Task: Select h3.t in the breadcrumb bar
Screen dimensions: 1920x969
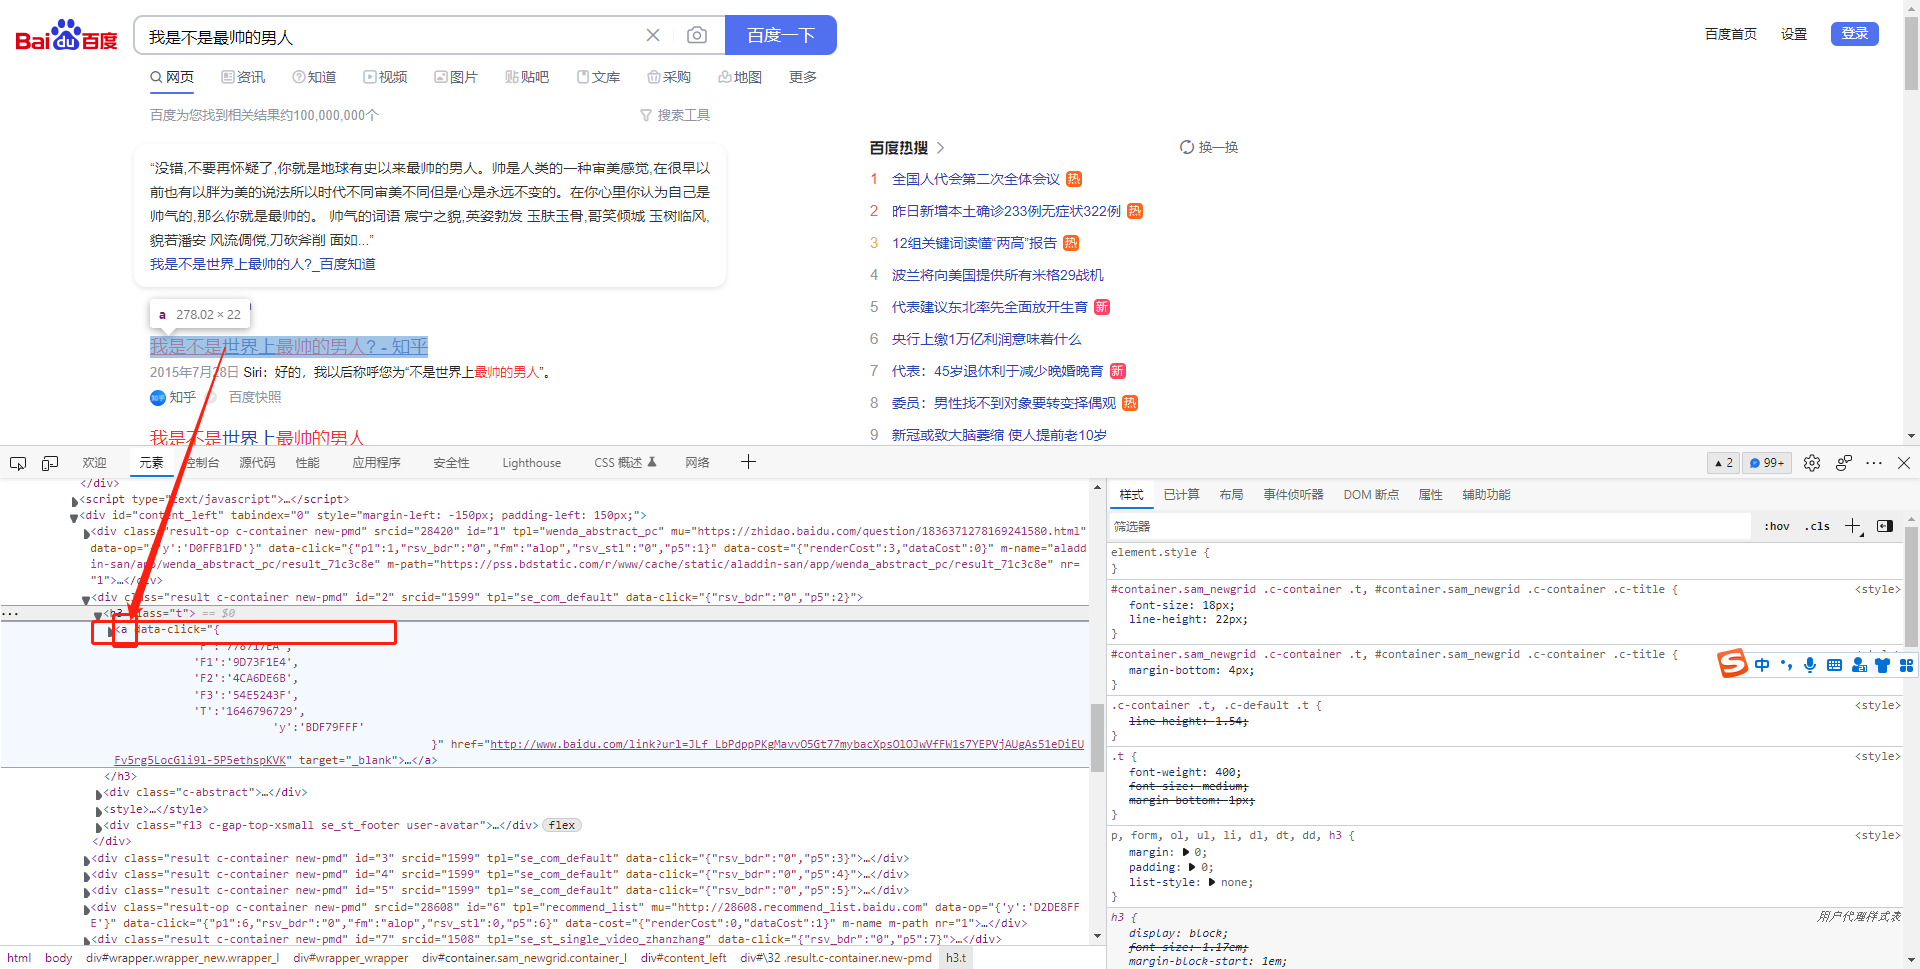Action: click(x=956, y=958)
